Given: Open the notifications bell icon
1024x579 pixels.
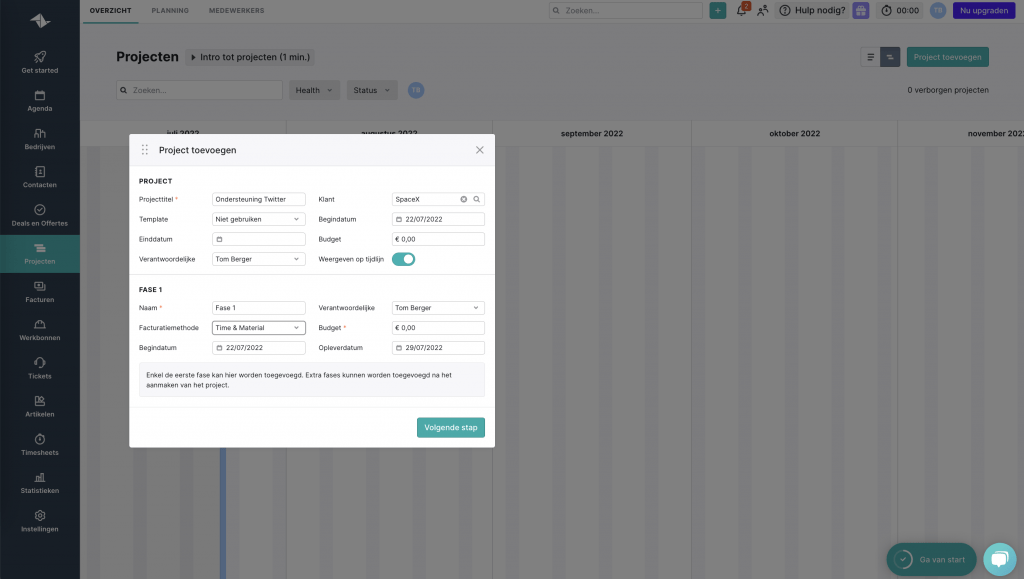Looking at the screenshot, I should [741, 10].
